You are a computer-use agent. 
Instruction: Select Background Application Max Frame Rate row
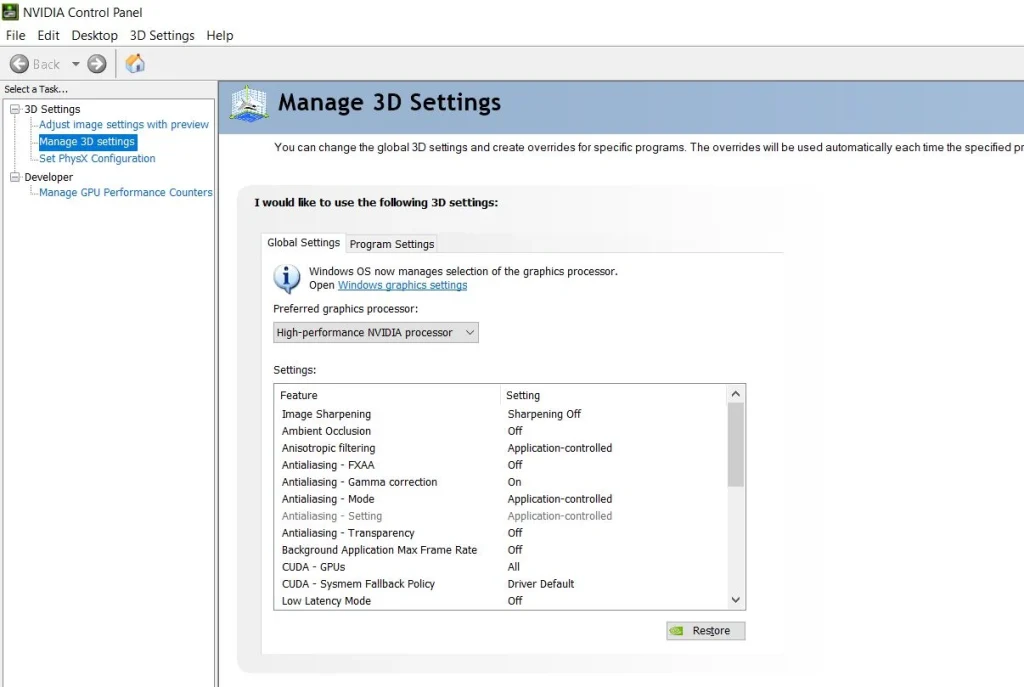[x=501, y=550]
